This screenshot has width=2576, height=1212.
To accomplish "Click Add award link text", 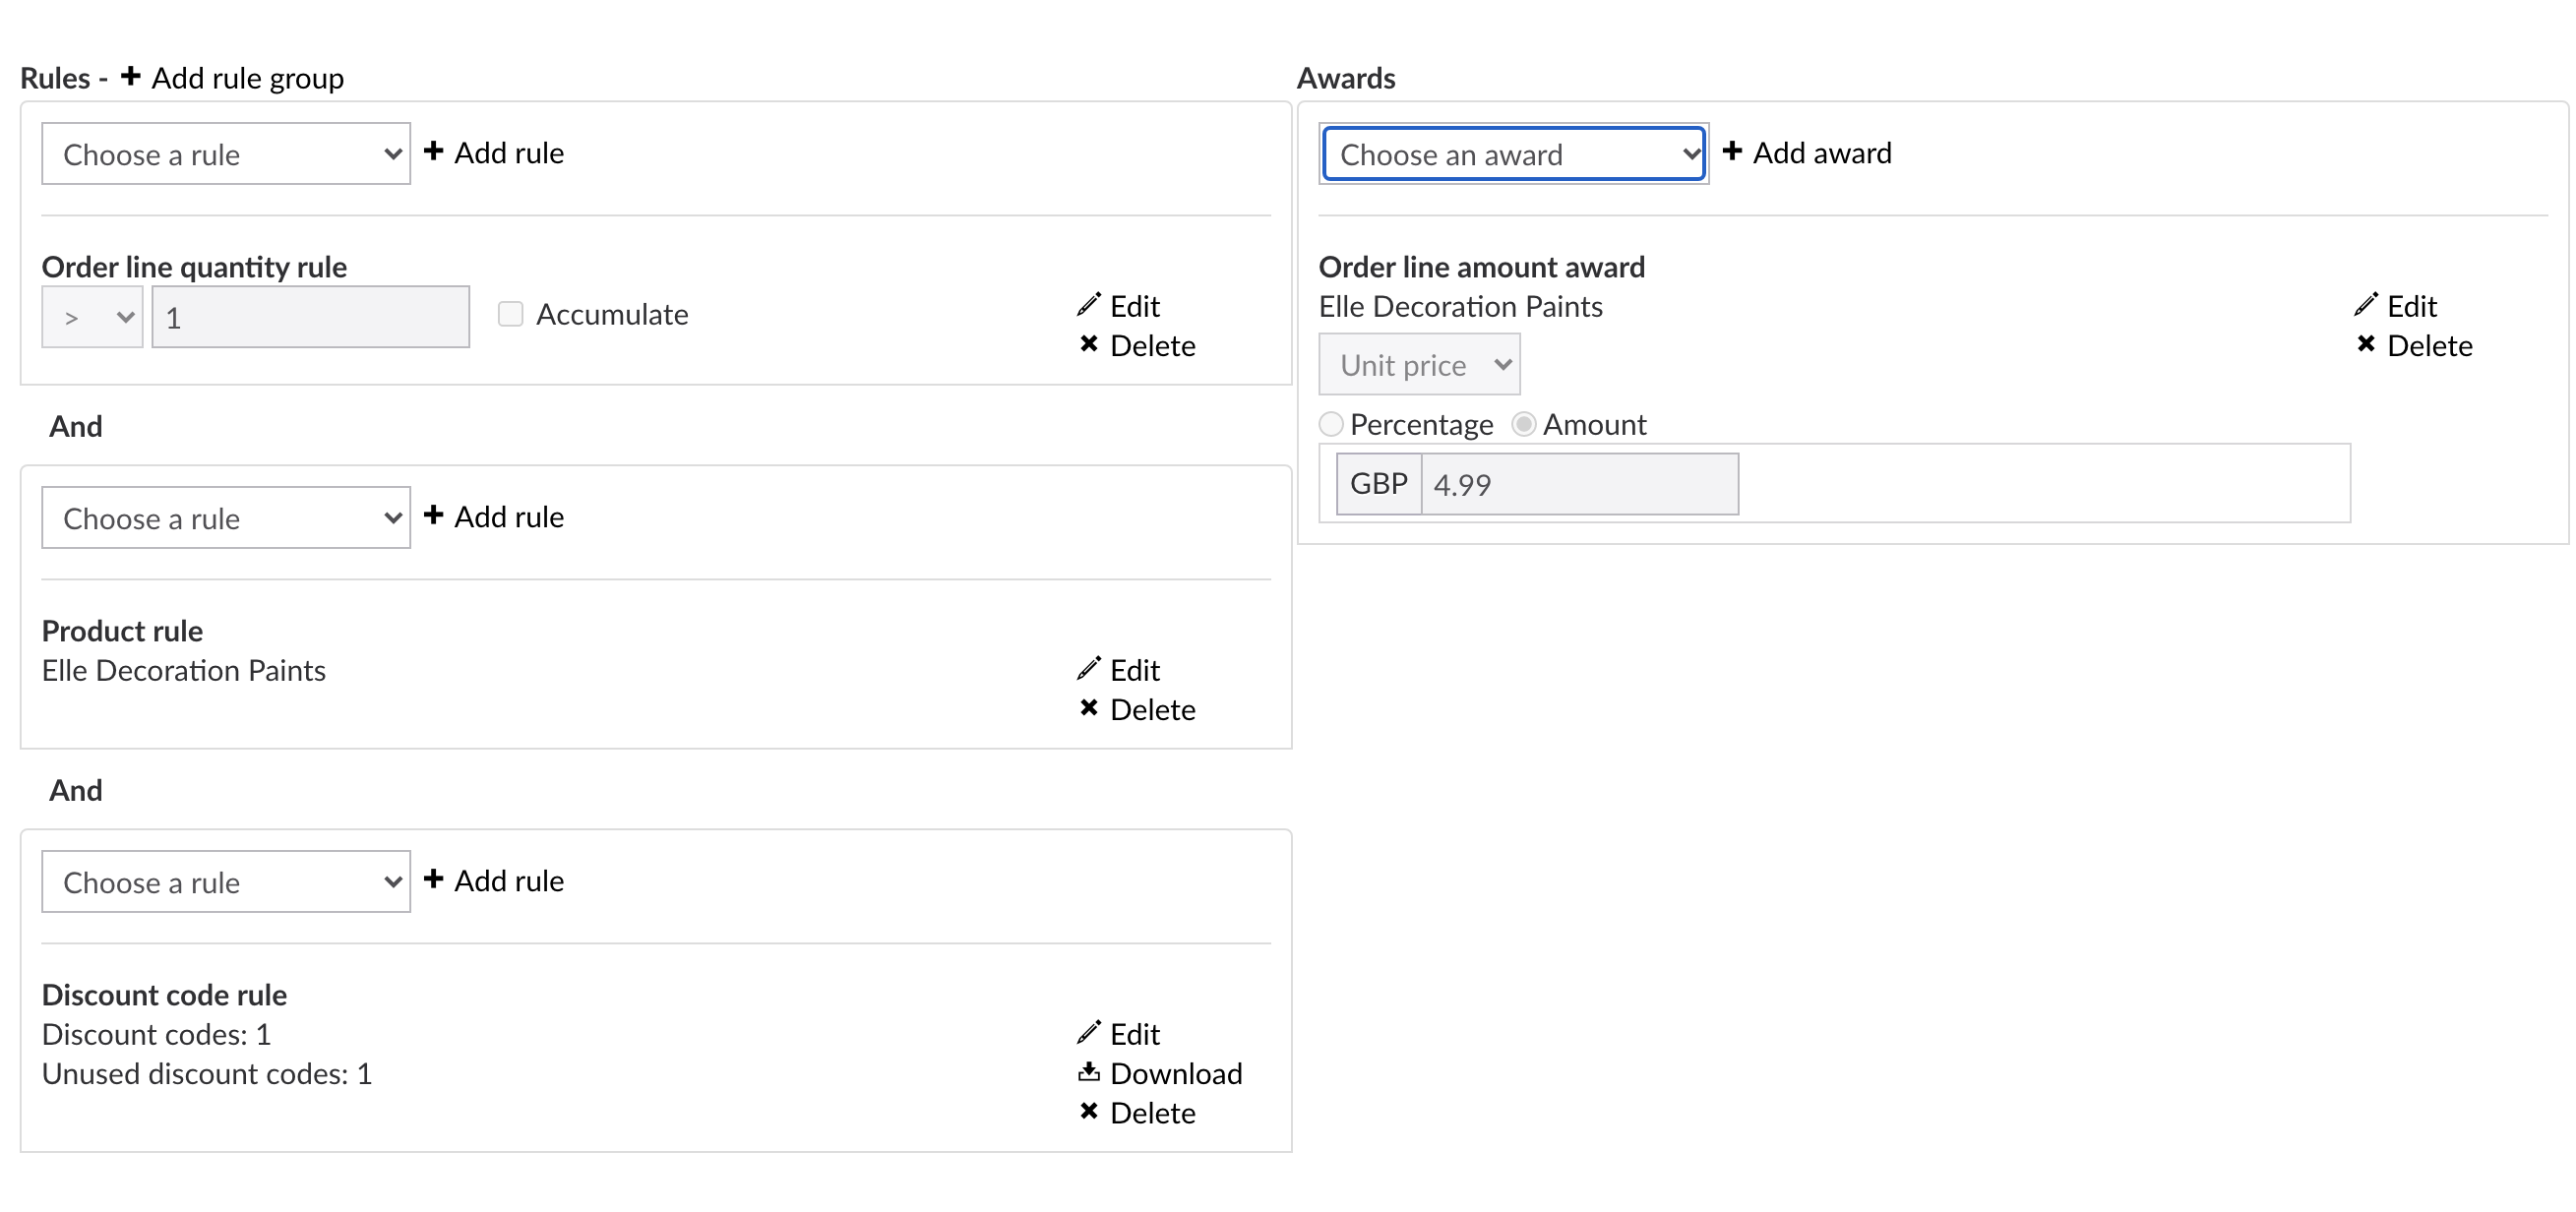I will coord(1822,153).
